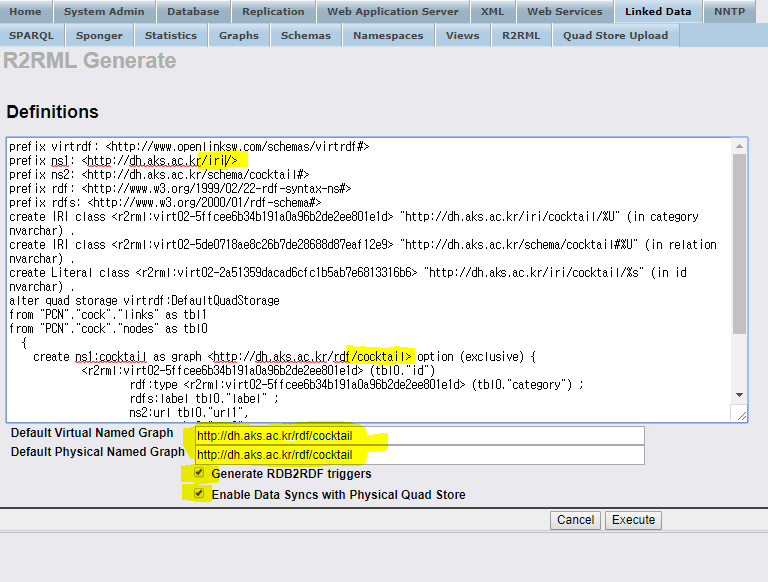Toggle Enable Data Syncs with Physical Quad Store
This screenshot has width=768, height=582.
pyautogui.click(x=200, y=494)
